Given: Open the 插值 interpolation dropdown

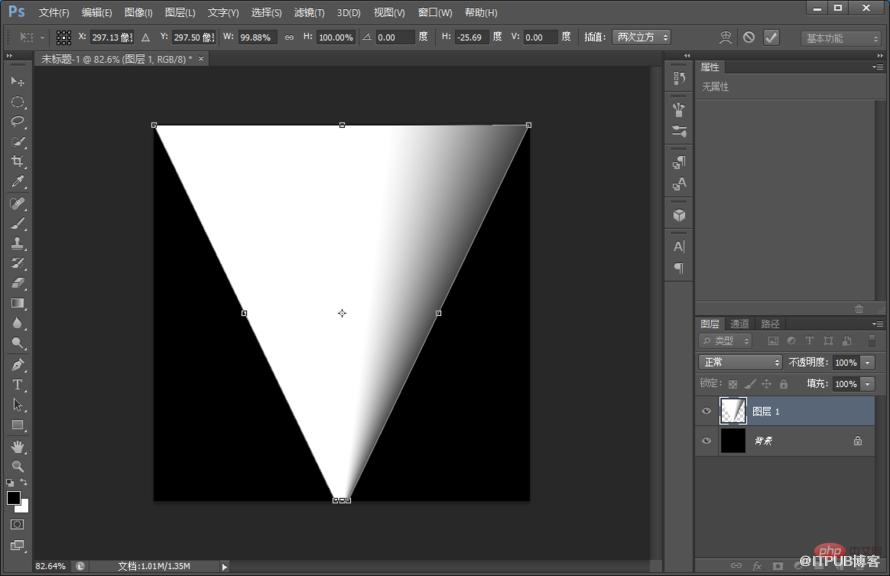Looking at the screenshot, I should click(x=641, y=37).
